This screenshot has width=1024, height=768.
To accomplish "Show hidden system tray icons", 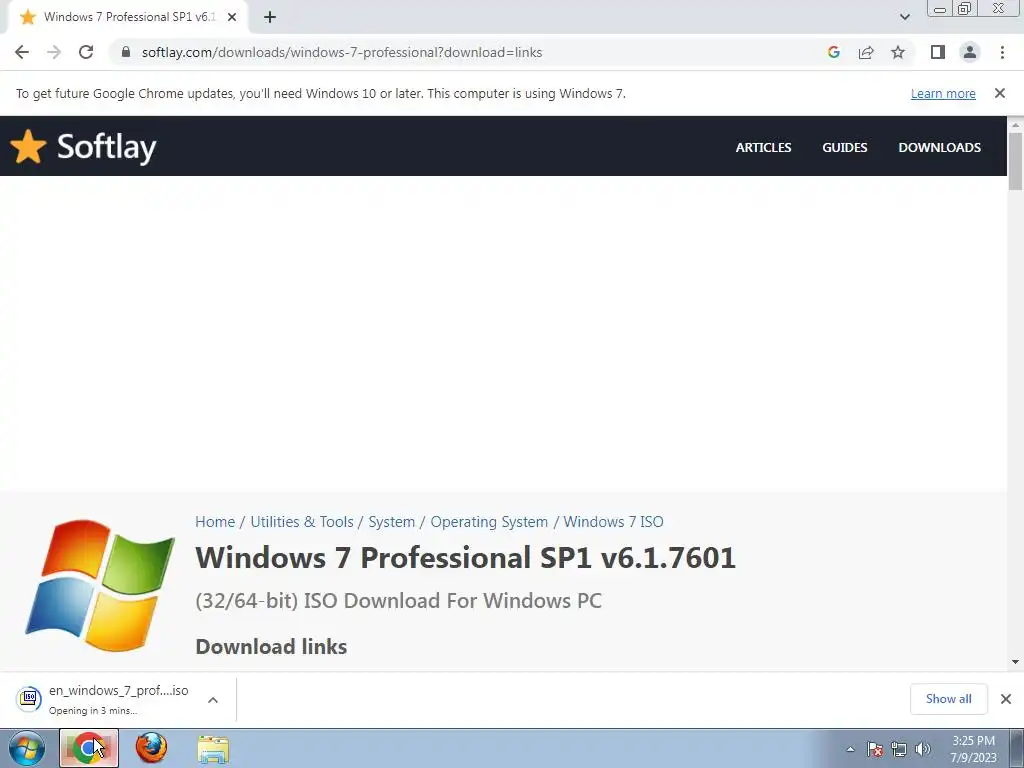I will coord(850,749).
